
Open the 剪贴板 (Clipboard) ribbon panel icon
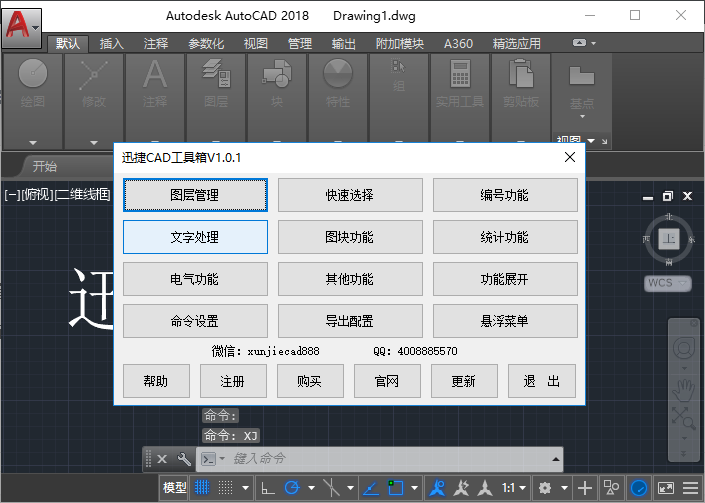(521, 73)
